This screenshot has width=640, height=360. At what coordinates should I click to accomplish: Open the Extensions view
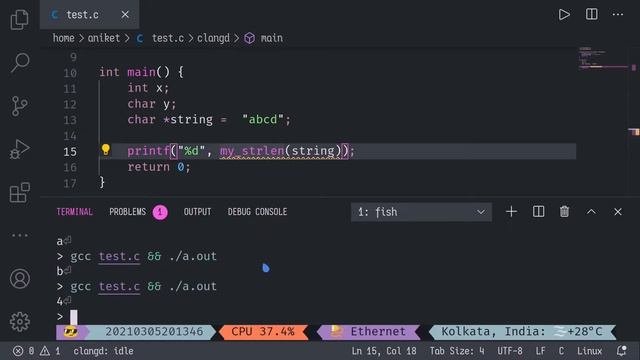point(20,192)
